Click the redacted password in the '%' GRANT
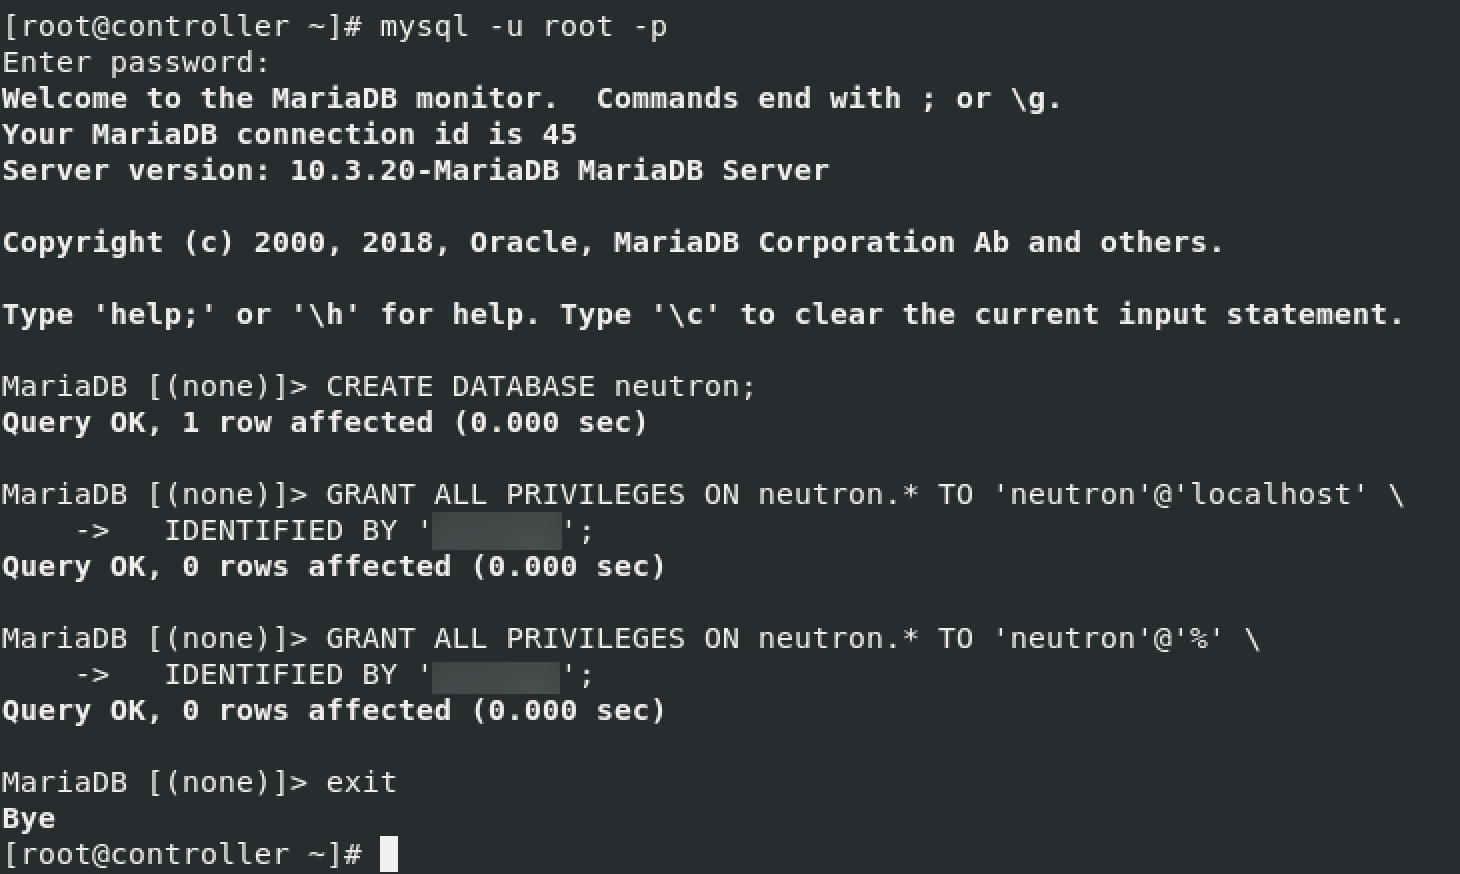The width and height of the screenshot is (1460, 874). pyautogui.click(x=496, y=675)
